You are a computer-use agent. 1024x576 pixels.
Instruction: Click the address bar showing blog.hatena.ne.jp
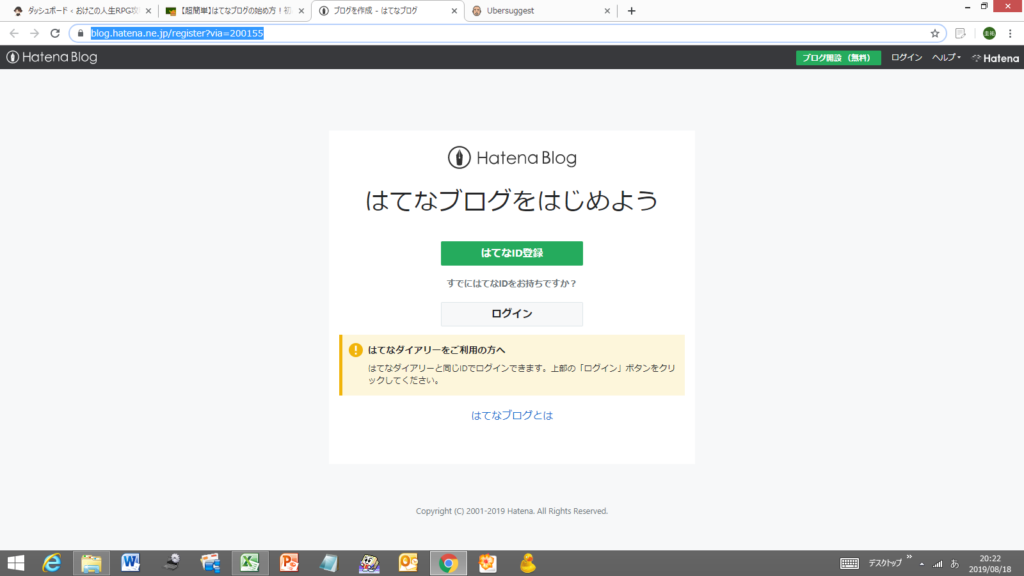(x=507, y=33)
